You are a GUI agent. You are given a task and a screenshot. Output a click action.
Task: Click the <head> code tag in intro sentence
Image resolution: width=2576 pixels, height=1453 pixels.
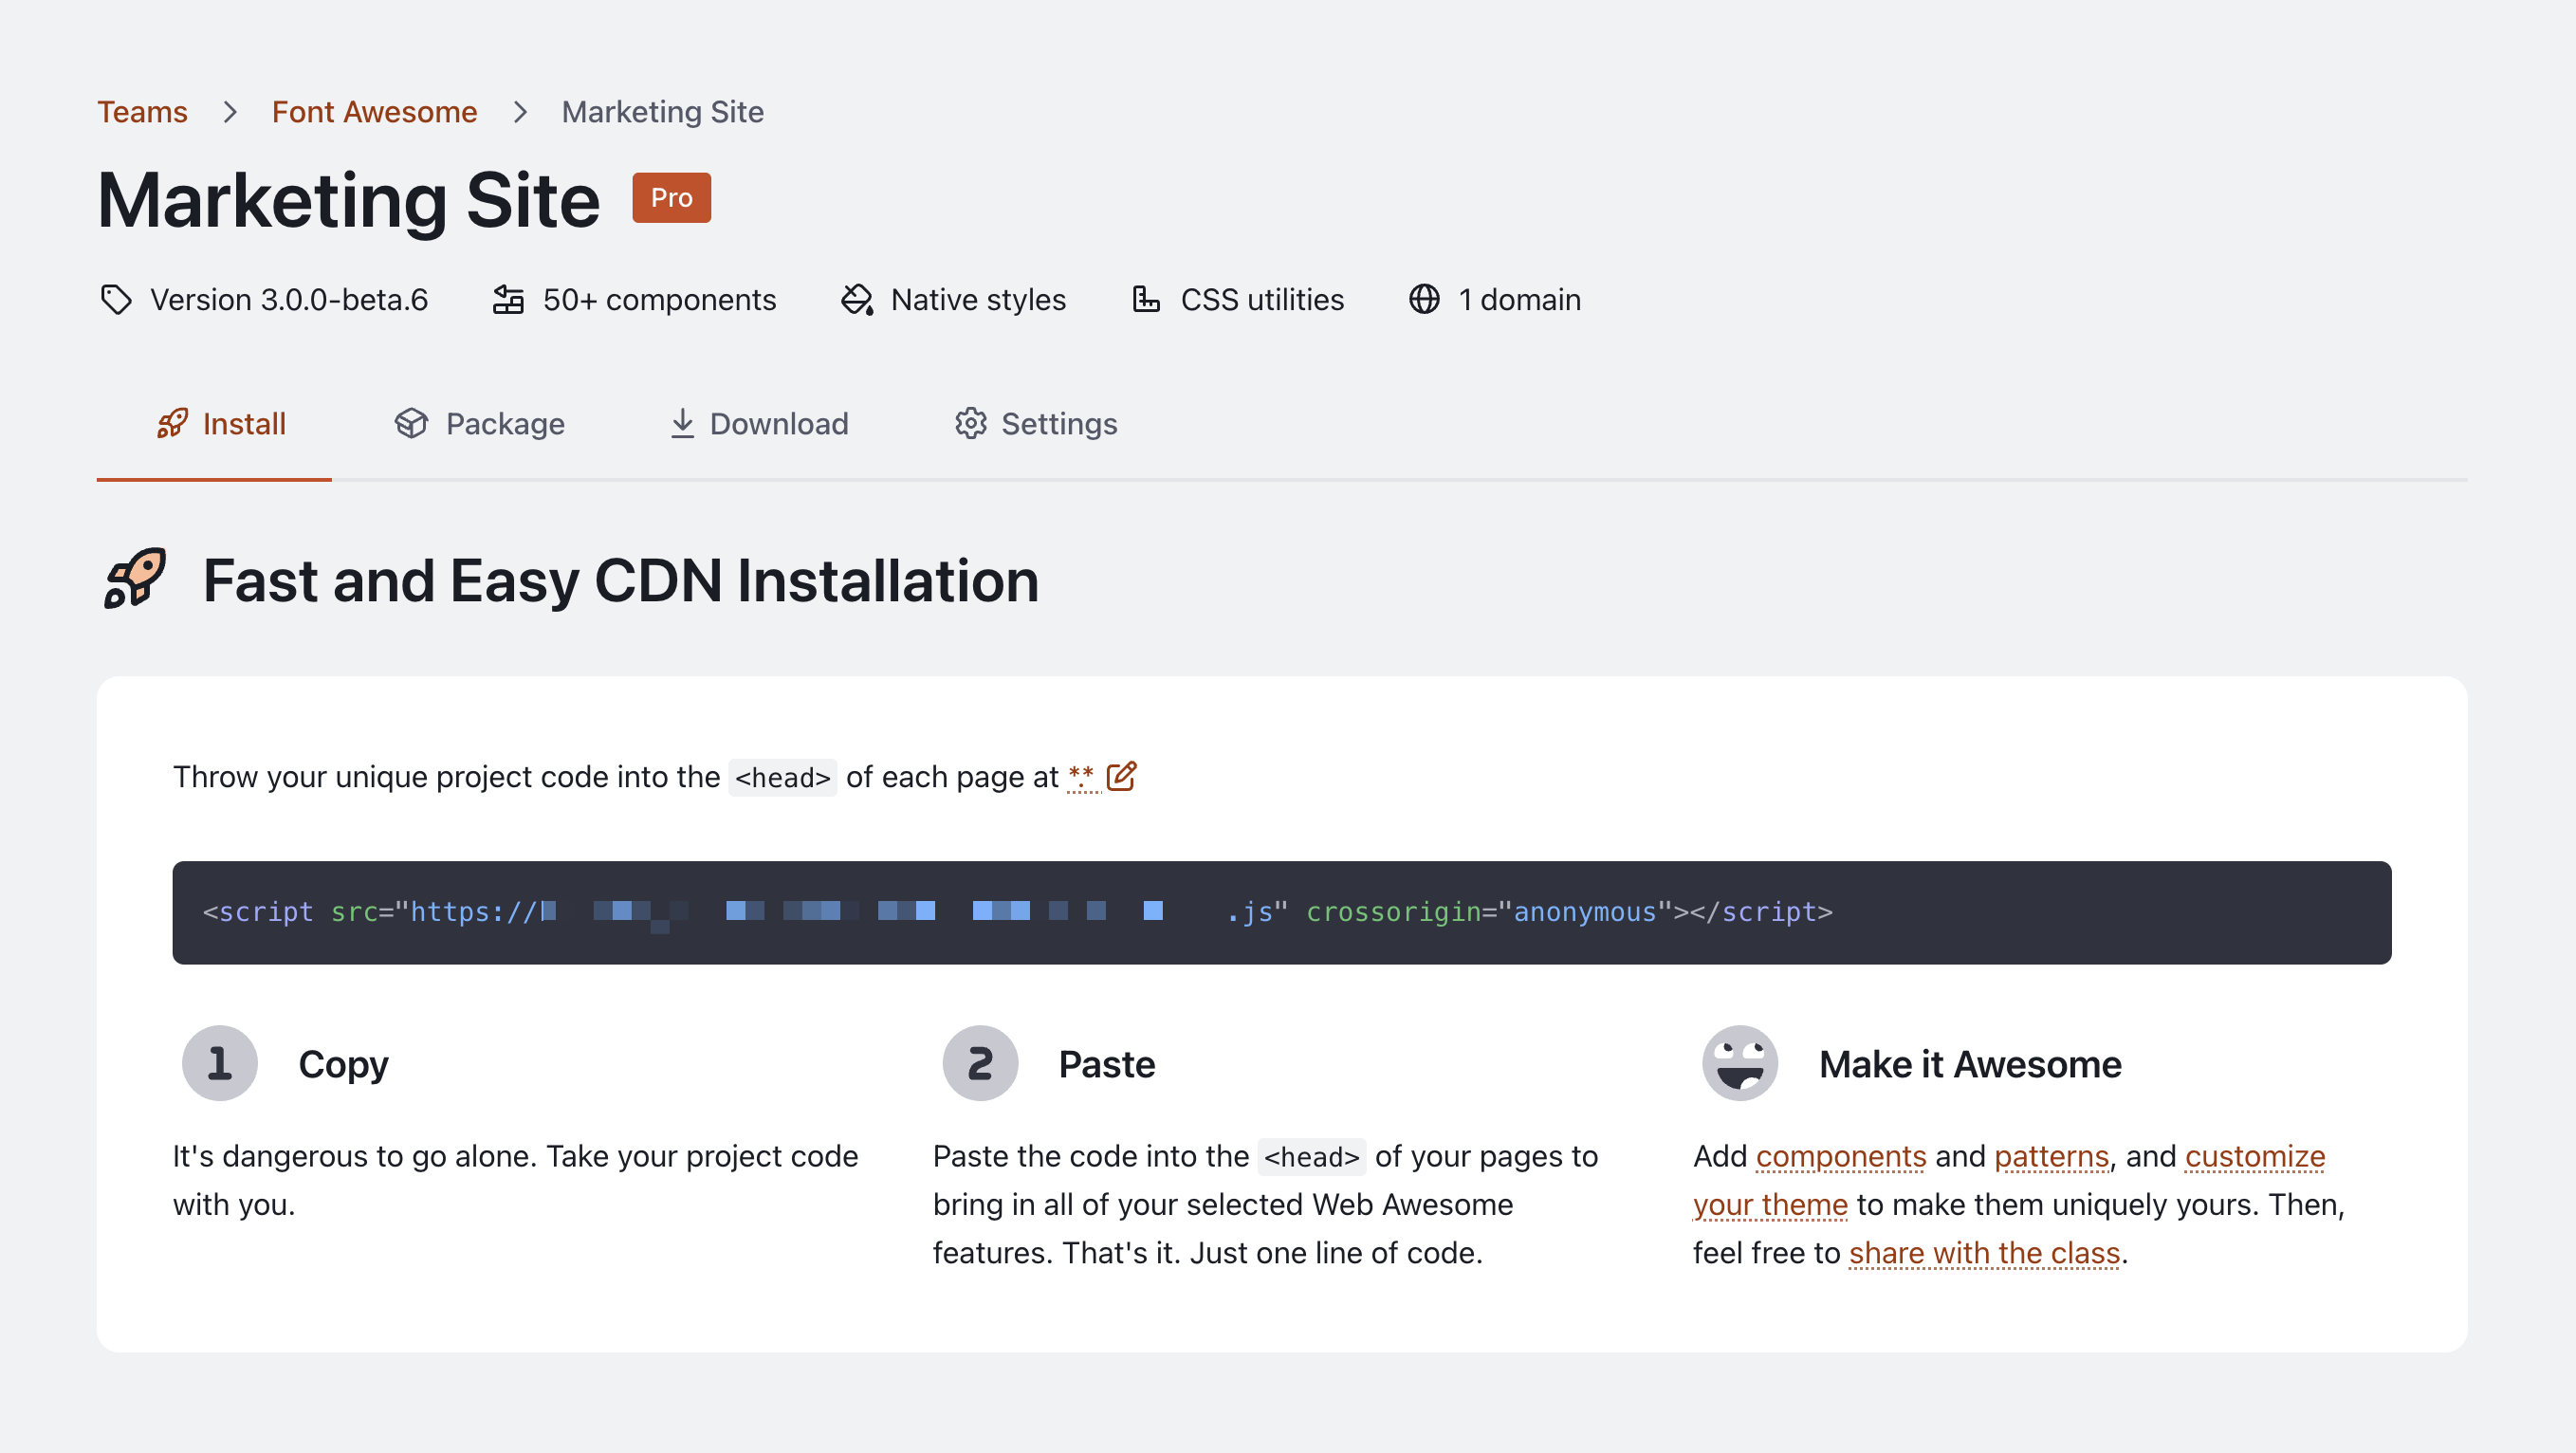tap(782, 777)
